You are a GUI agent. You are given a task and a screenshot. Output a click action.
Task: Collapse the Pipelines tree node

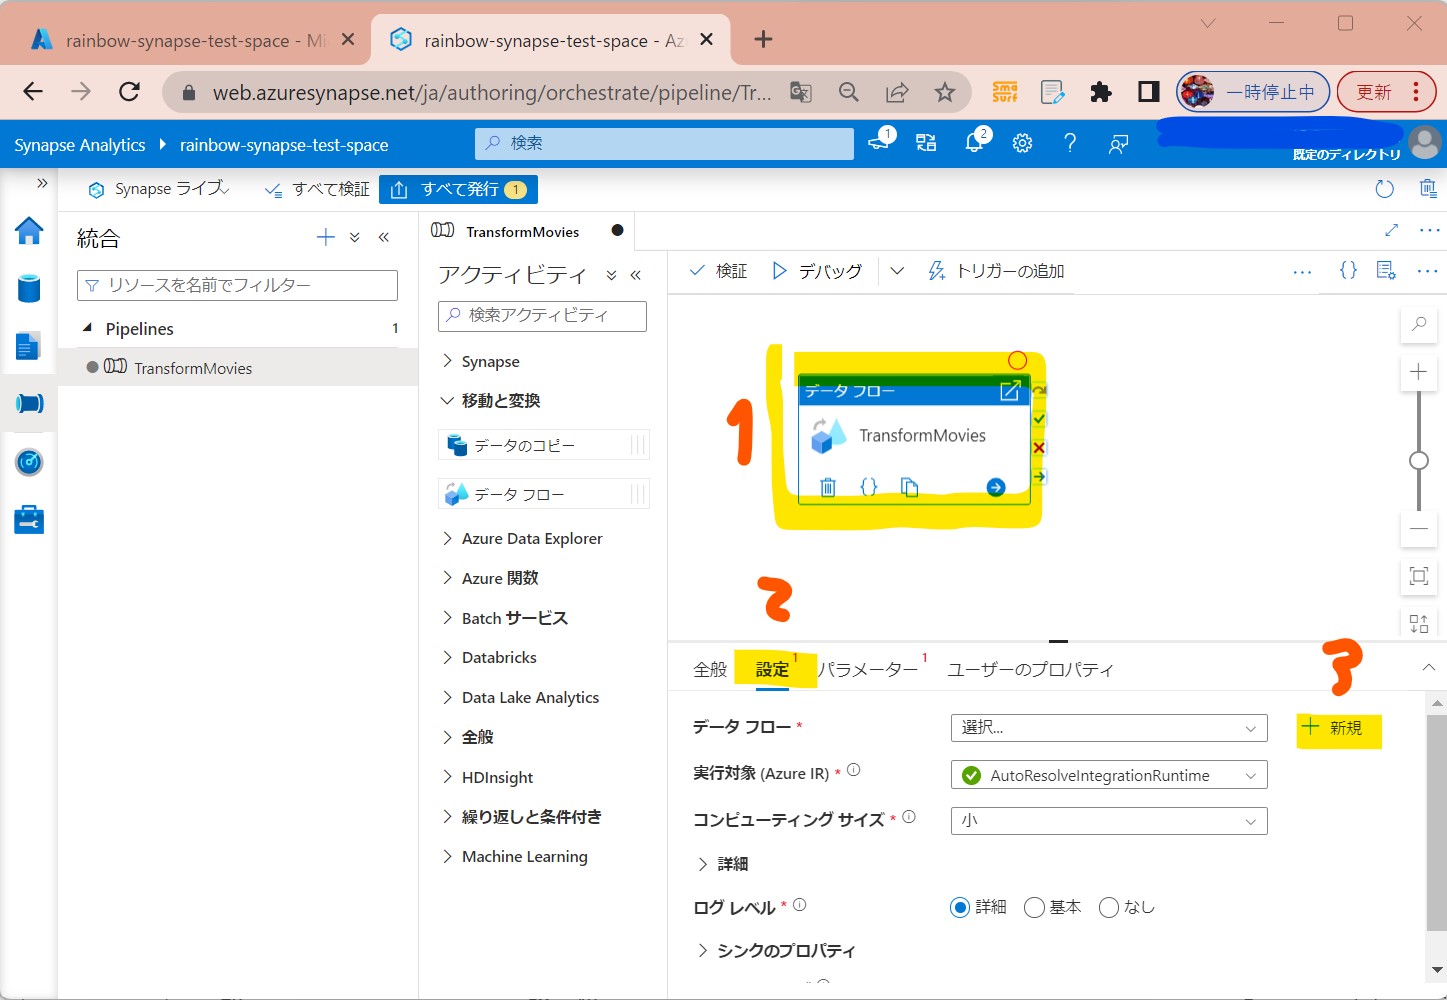pos(88,328)
